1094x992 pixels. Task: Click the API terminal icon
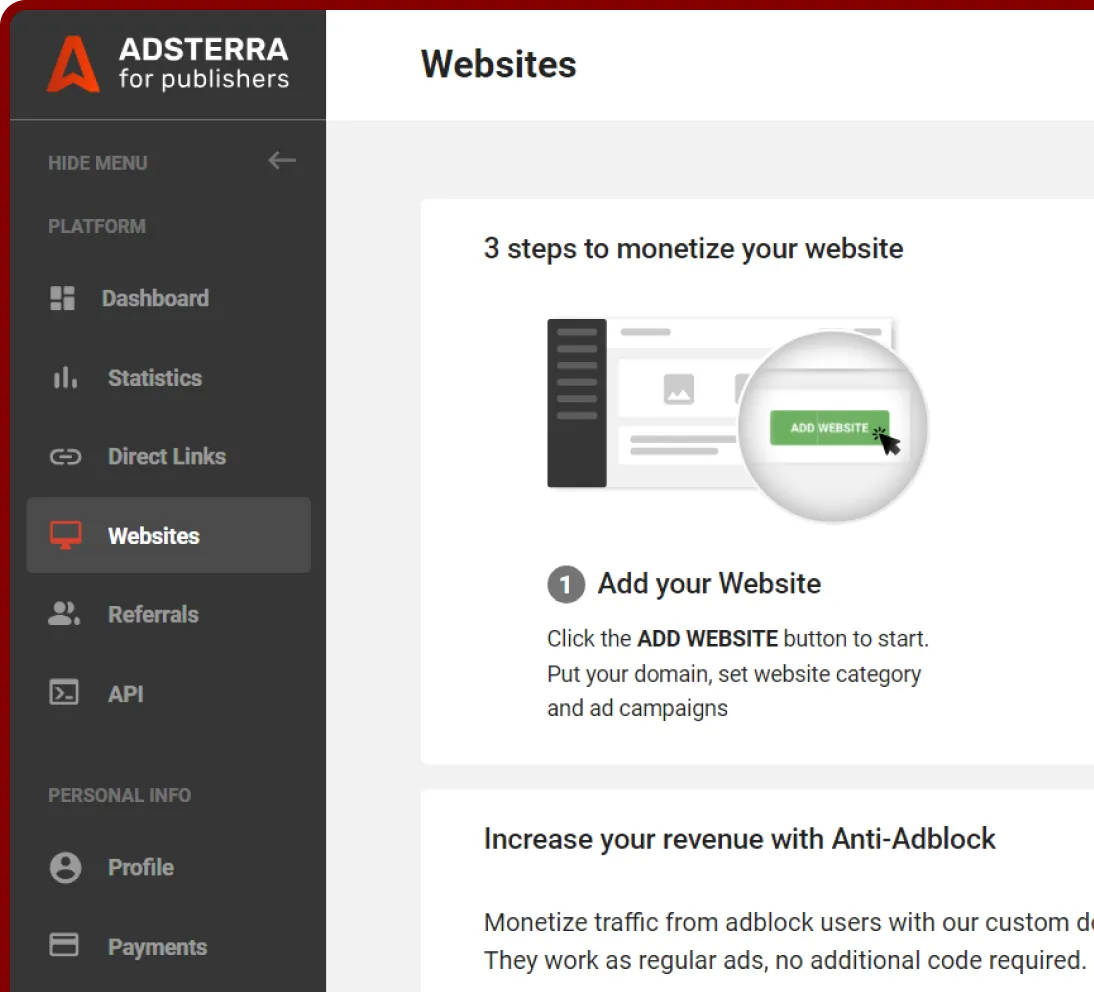64,693
